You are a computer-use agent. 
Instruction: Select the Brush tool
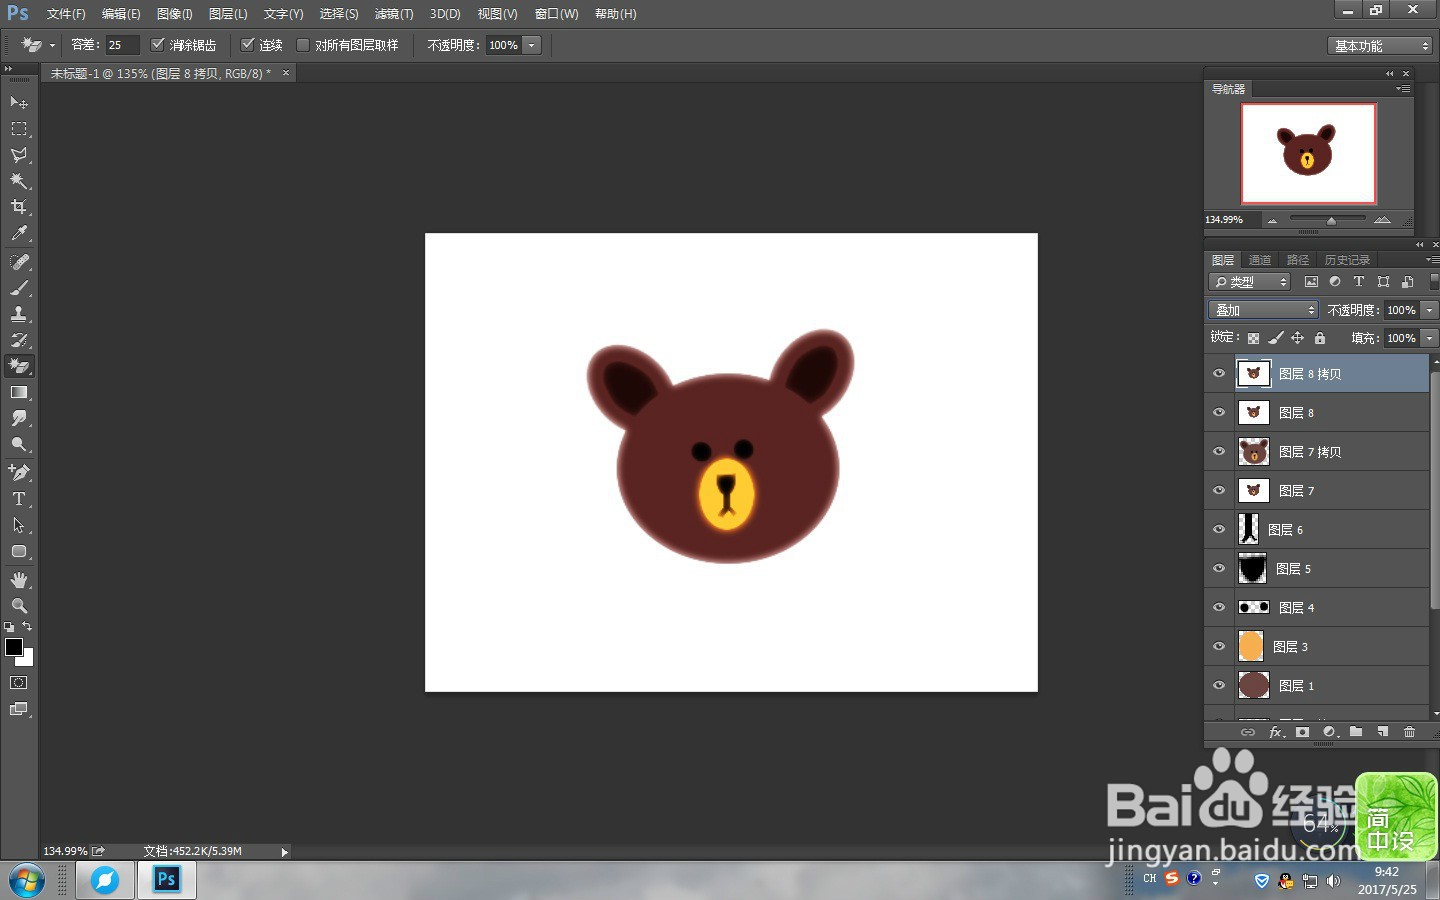19,287
